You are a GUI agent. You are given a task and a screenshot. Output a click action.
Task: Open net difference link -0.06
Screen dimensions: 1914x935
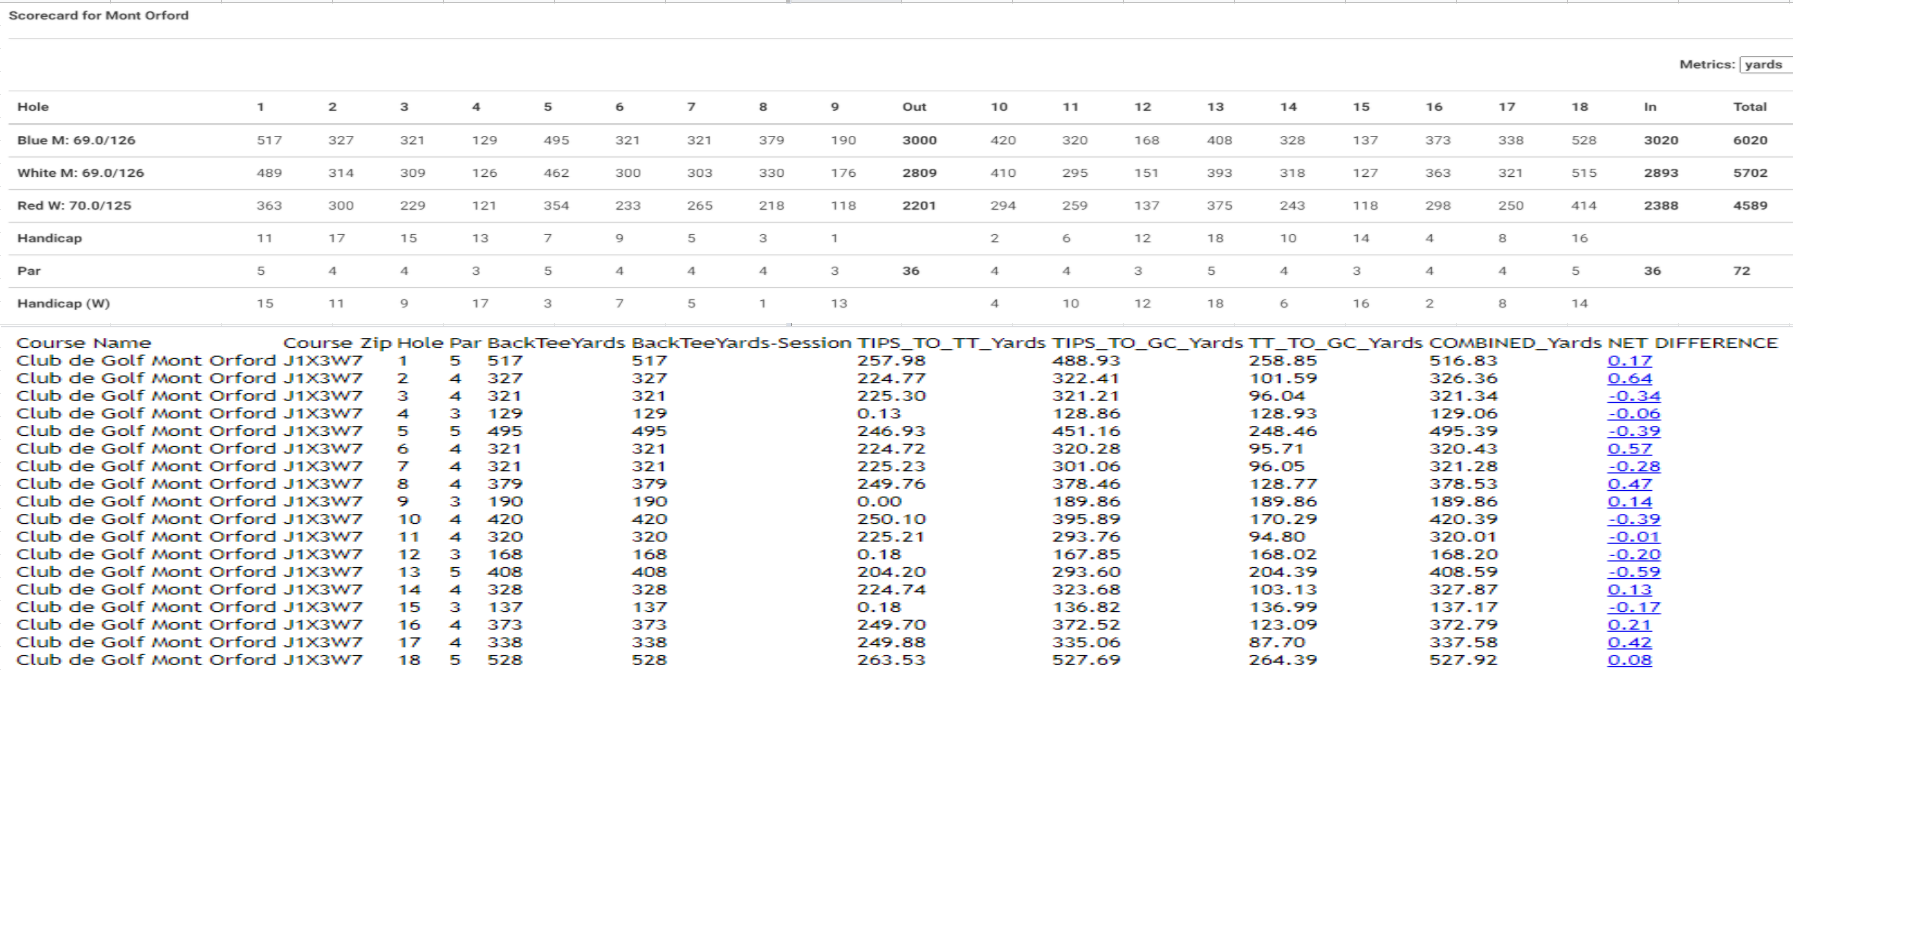click(x=1633, y=413)
